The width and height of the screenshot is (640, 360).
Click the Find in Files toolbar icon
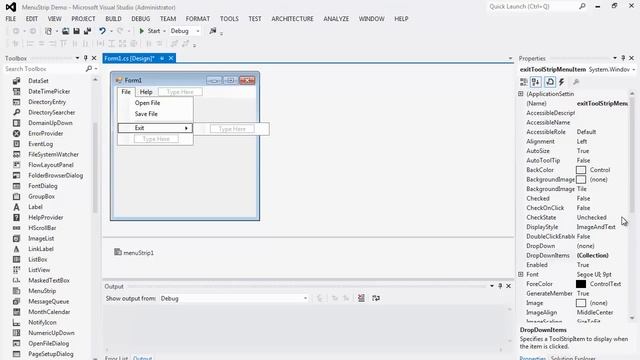point(213,31)
